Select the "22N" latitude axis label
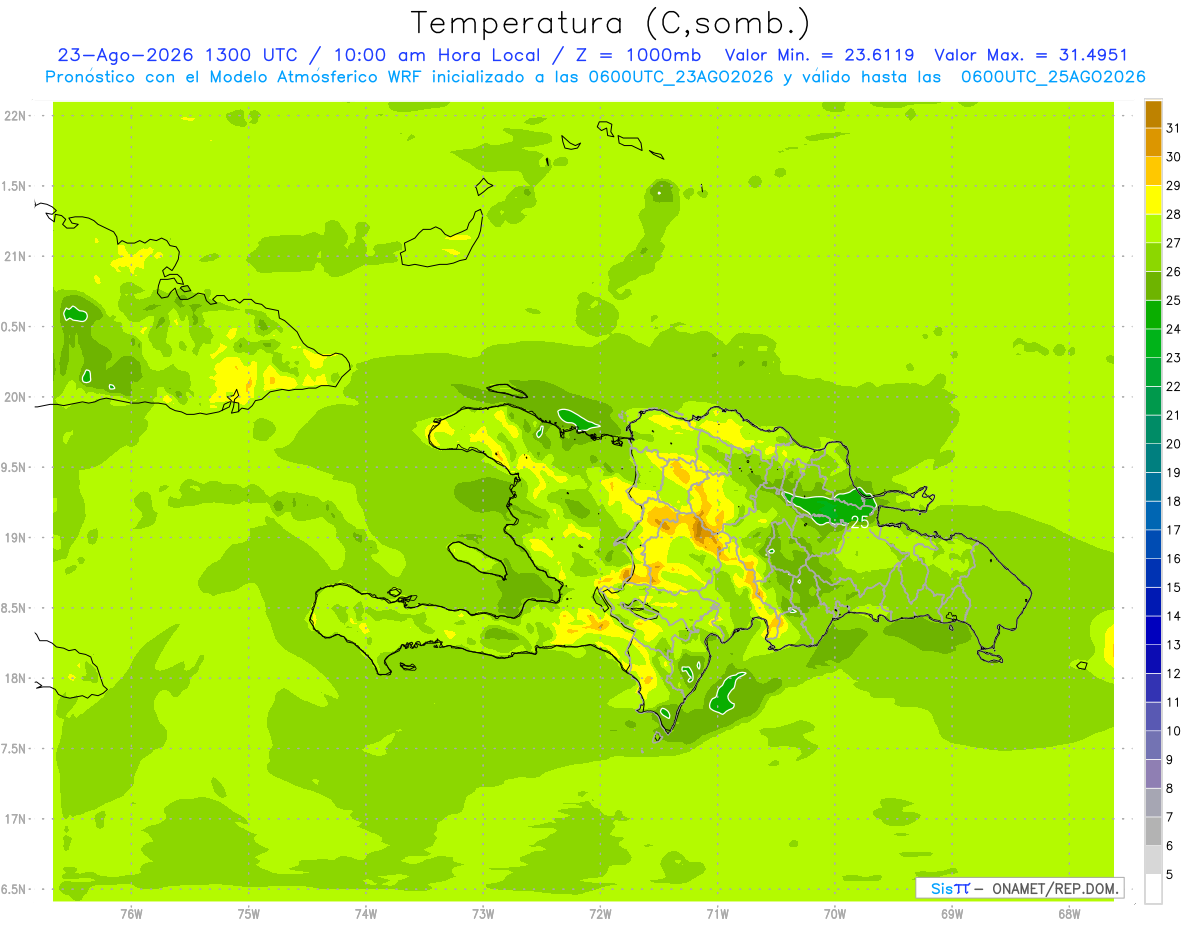 15,116
